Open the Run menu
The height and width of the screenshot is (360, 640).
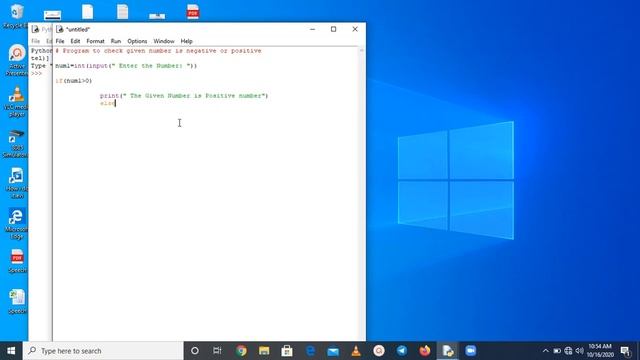pos(116,41)
